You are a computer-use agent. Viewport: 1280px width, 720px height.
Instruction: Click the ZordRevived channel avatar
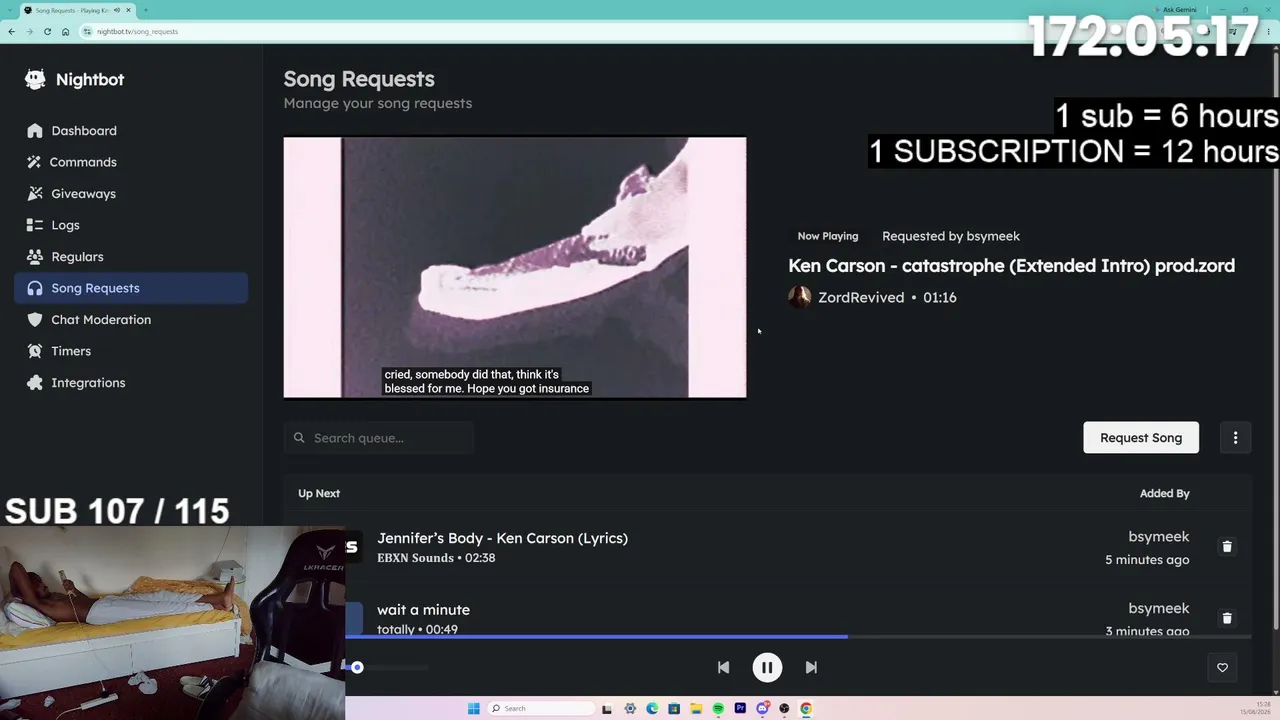[x=800, y=297]
